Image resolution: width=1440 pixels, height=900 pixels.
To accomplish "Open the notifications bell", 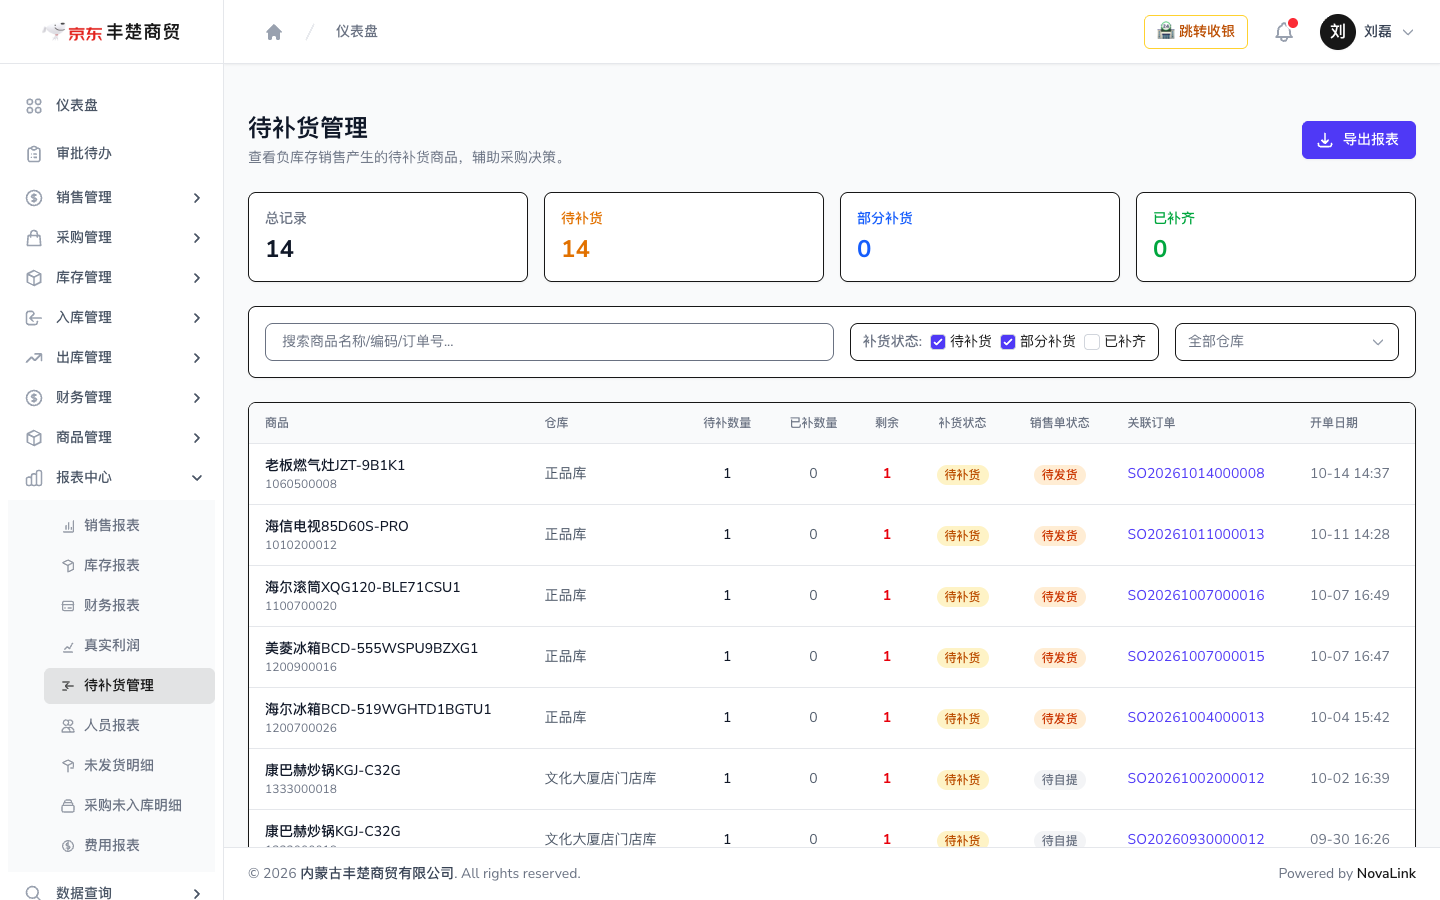I will pyautogui.click(x=1284, y=32).
